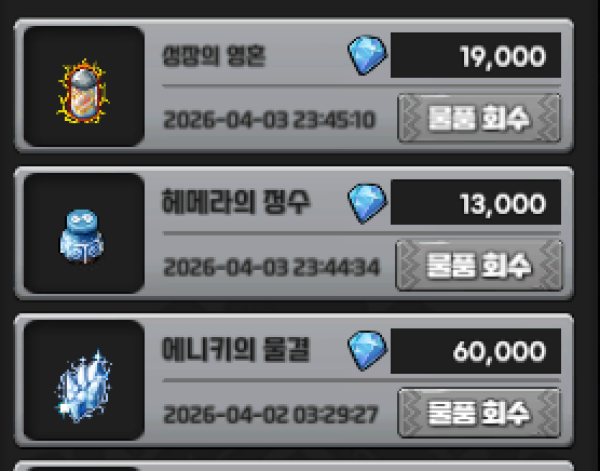Click the blue gem beside 13,000
This screenshot has width=600, height=471.
[x=367, y=202]
